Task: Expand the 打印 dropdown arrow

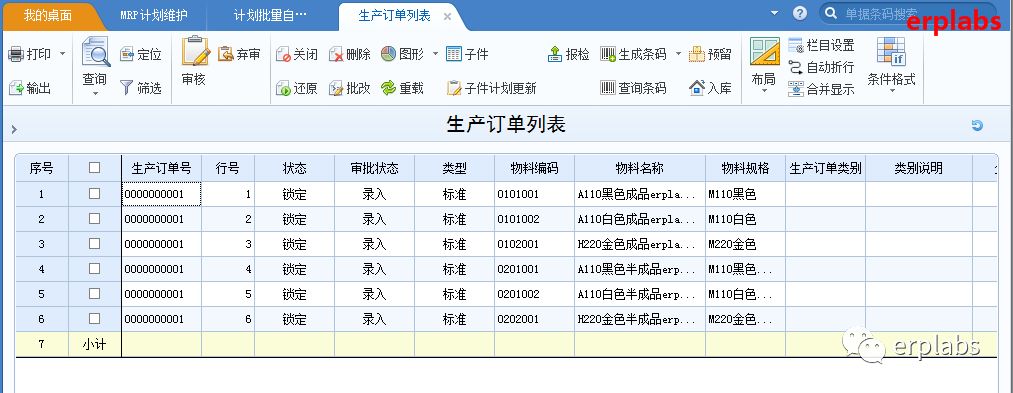Action: click(x=63, y=54)
